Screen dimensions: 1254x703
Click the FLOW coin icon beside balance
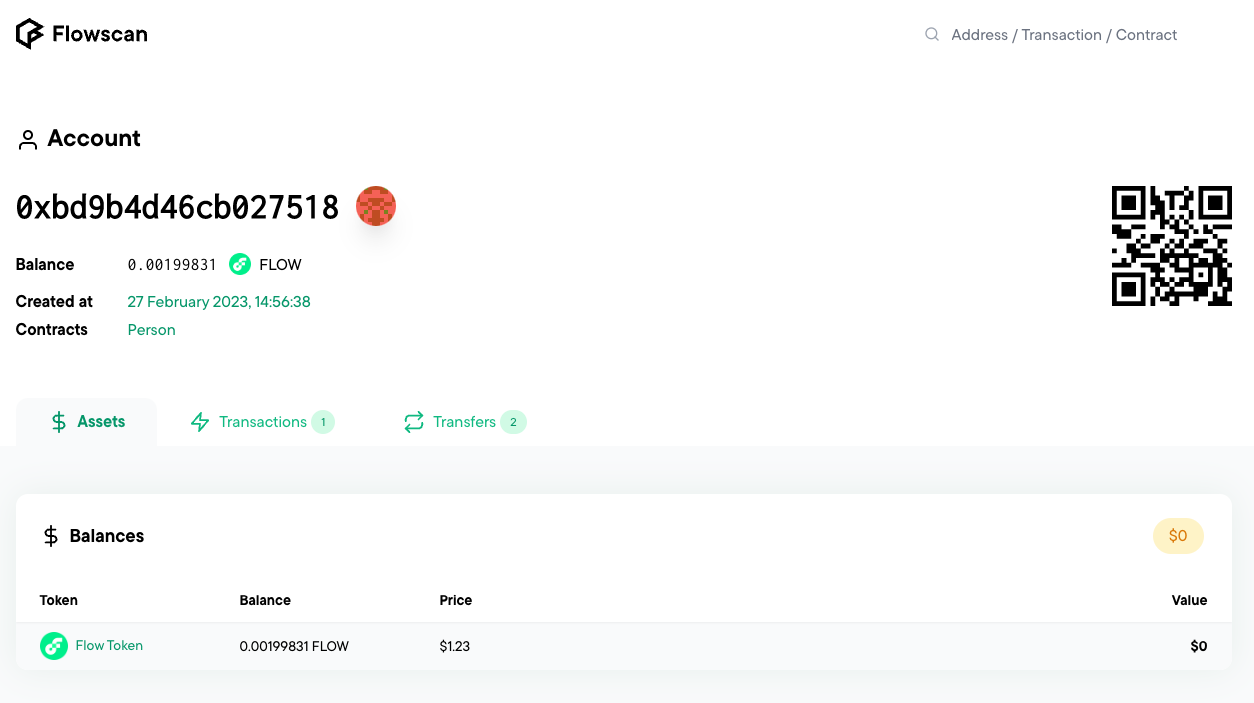(x=239, y=264)
